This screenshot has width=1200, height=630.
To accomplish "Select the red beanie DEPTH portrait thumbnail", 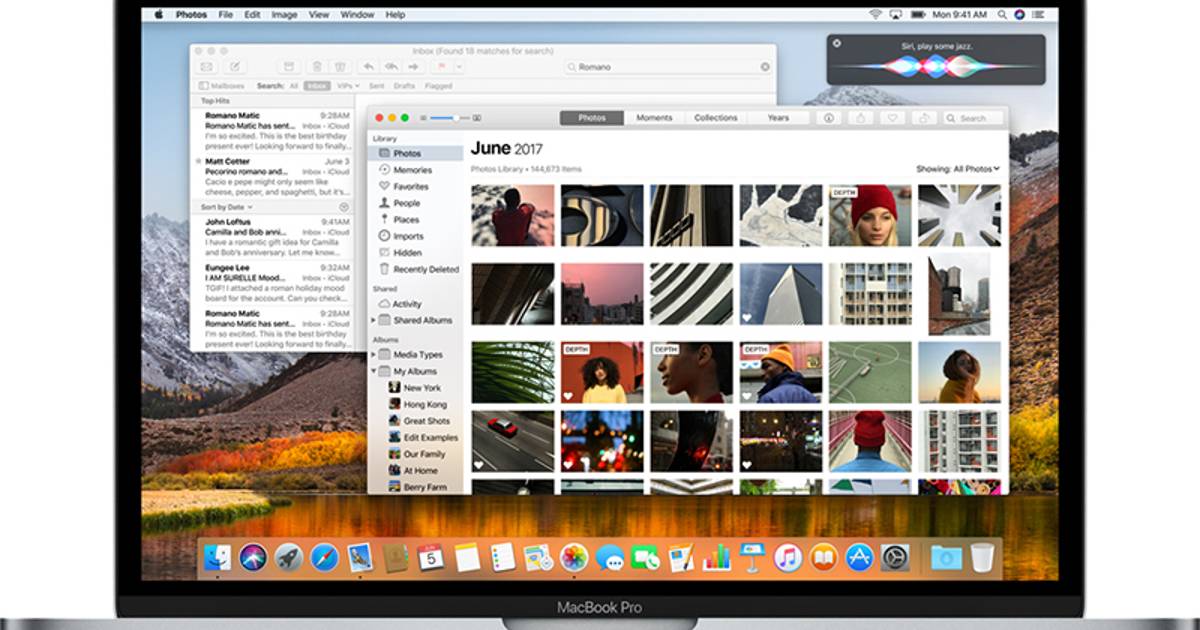I will point(869,215).
